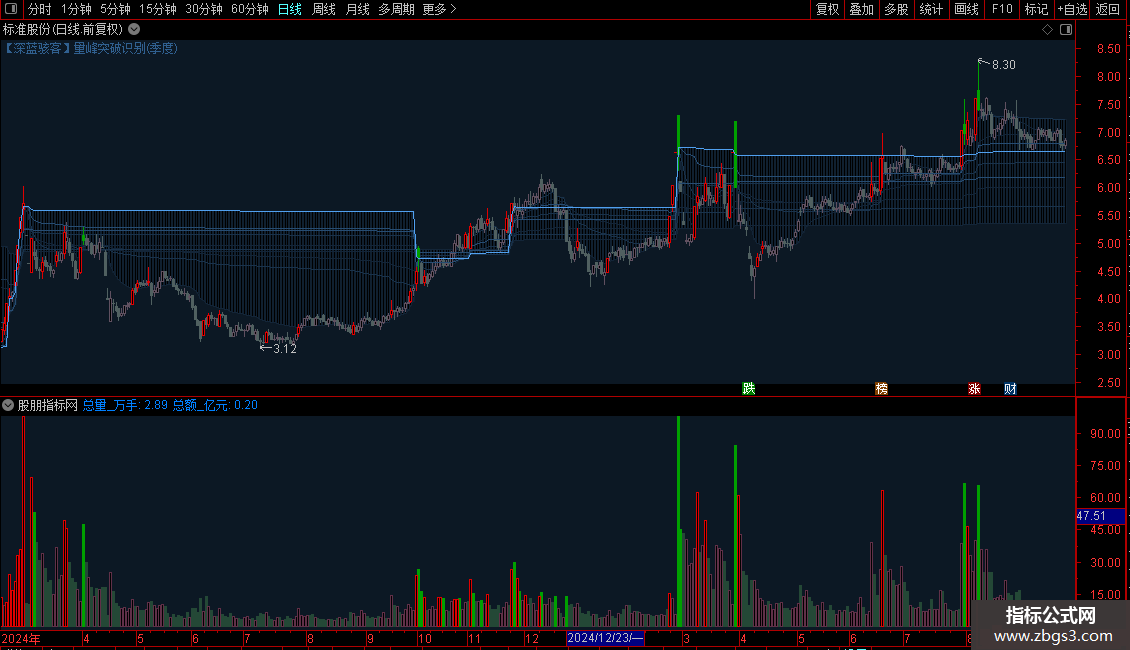Activate the 画线 drawing tools
1130x650 pixels.
coord(966,9)
